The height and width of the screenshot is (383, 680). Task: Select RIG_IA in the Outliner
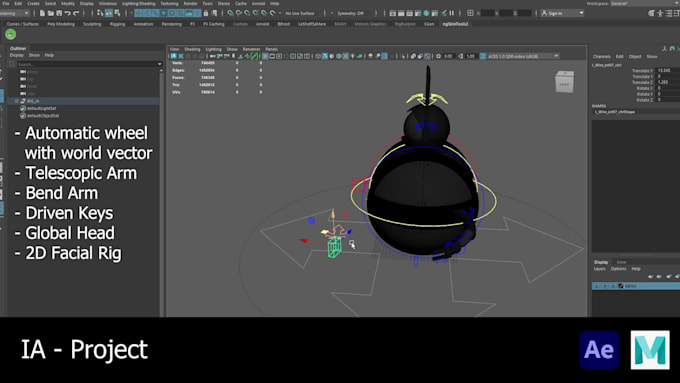tap(33, 101)
